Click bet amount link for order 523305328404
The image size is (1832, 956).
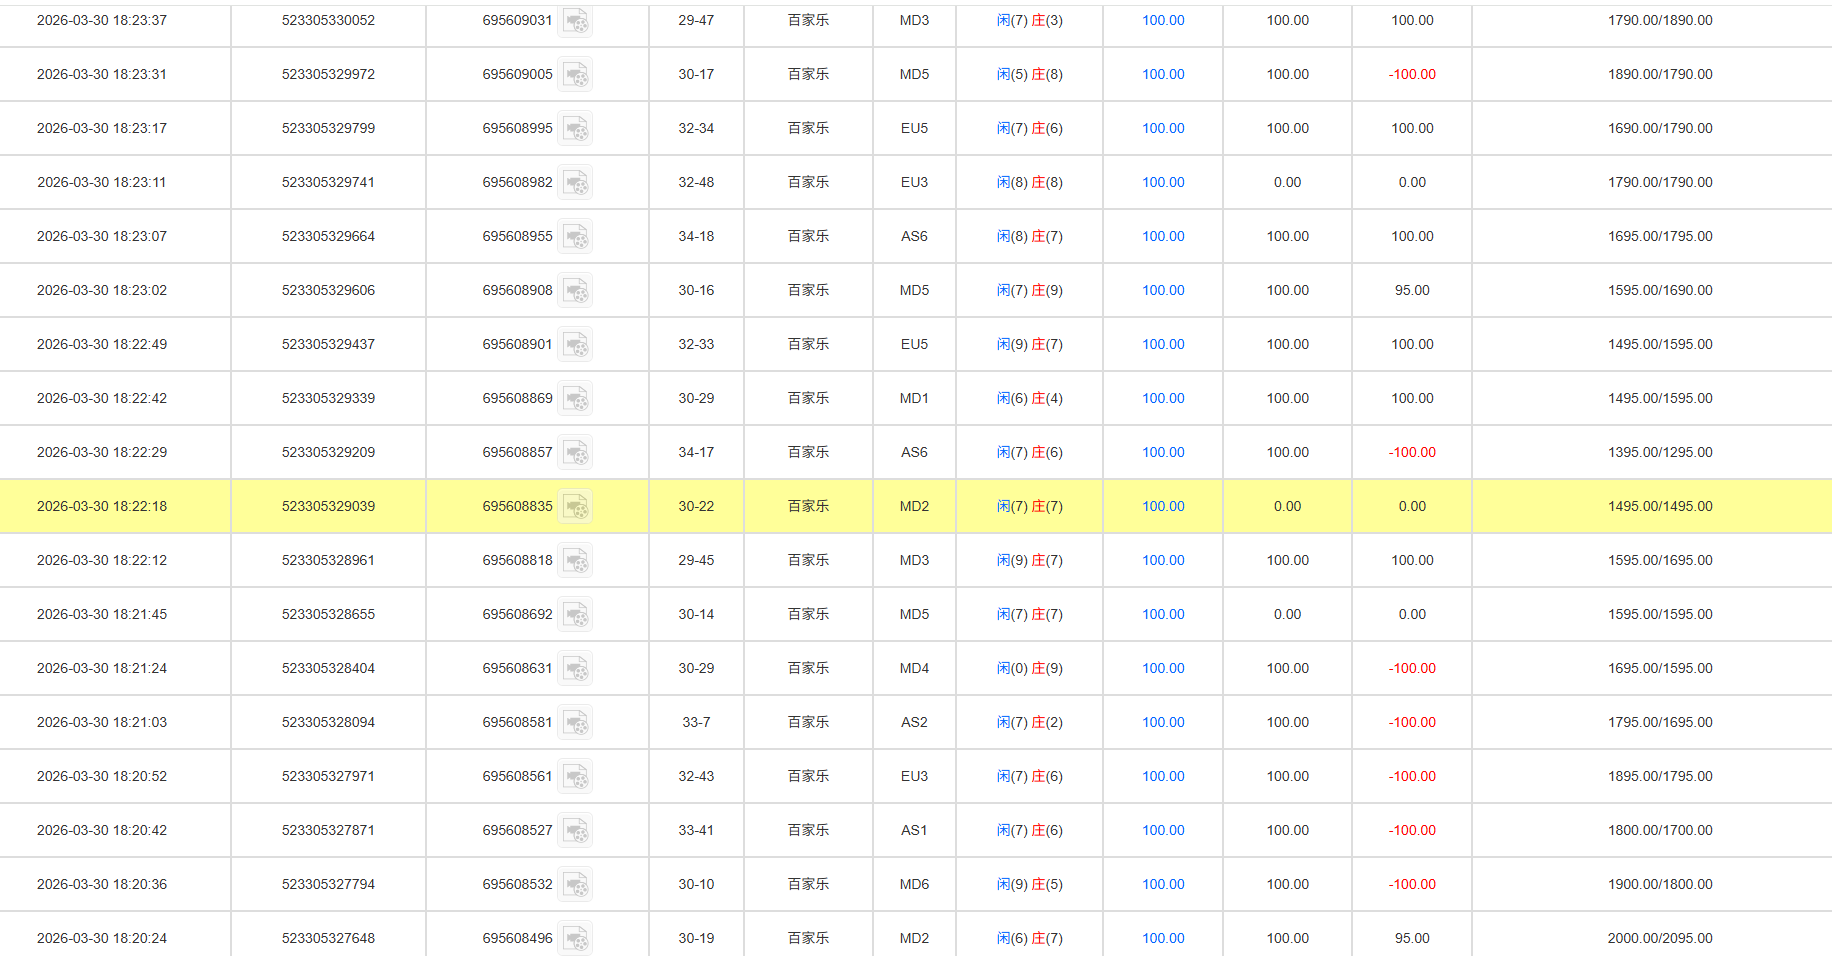pyautogui.click(x=1163, y=668)
